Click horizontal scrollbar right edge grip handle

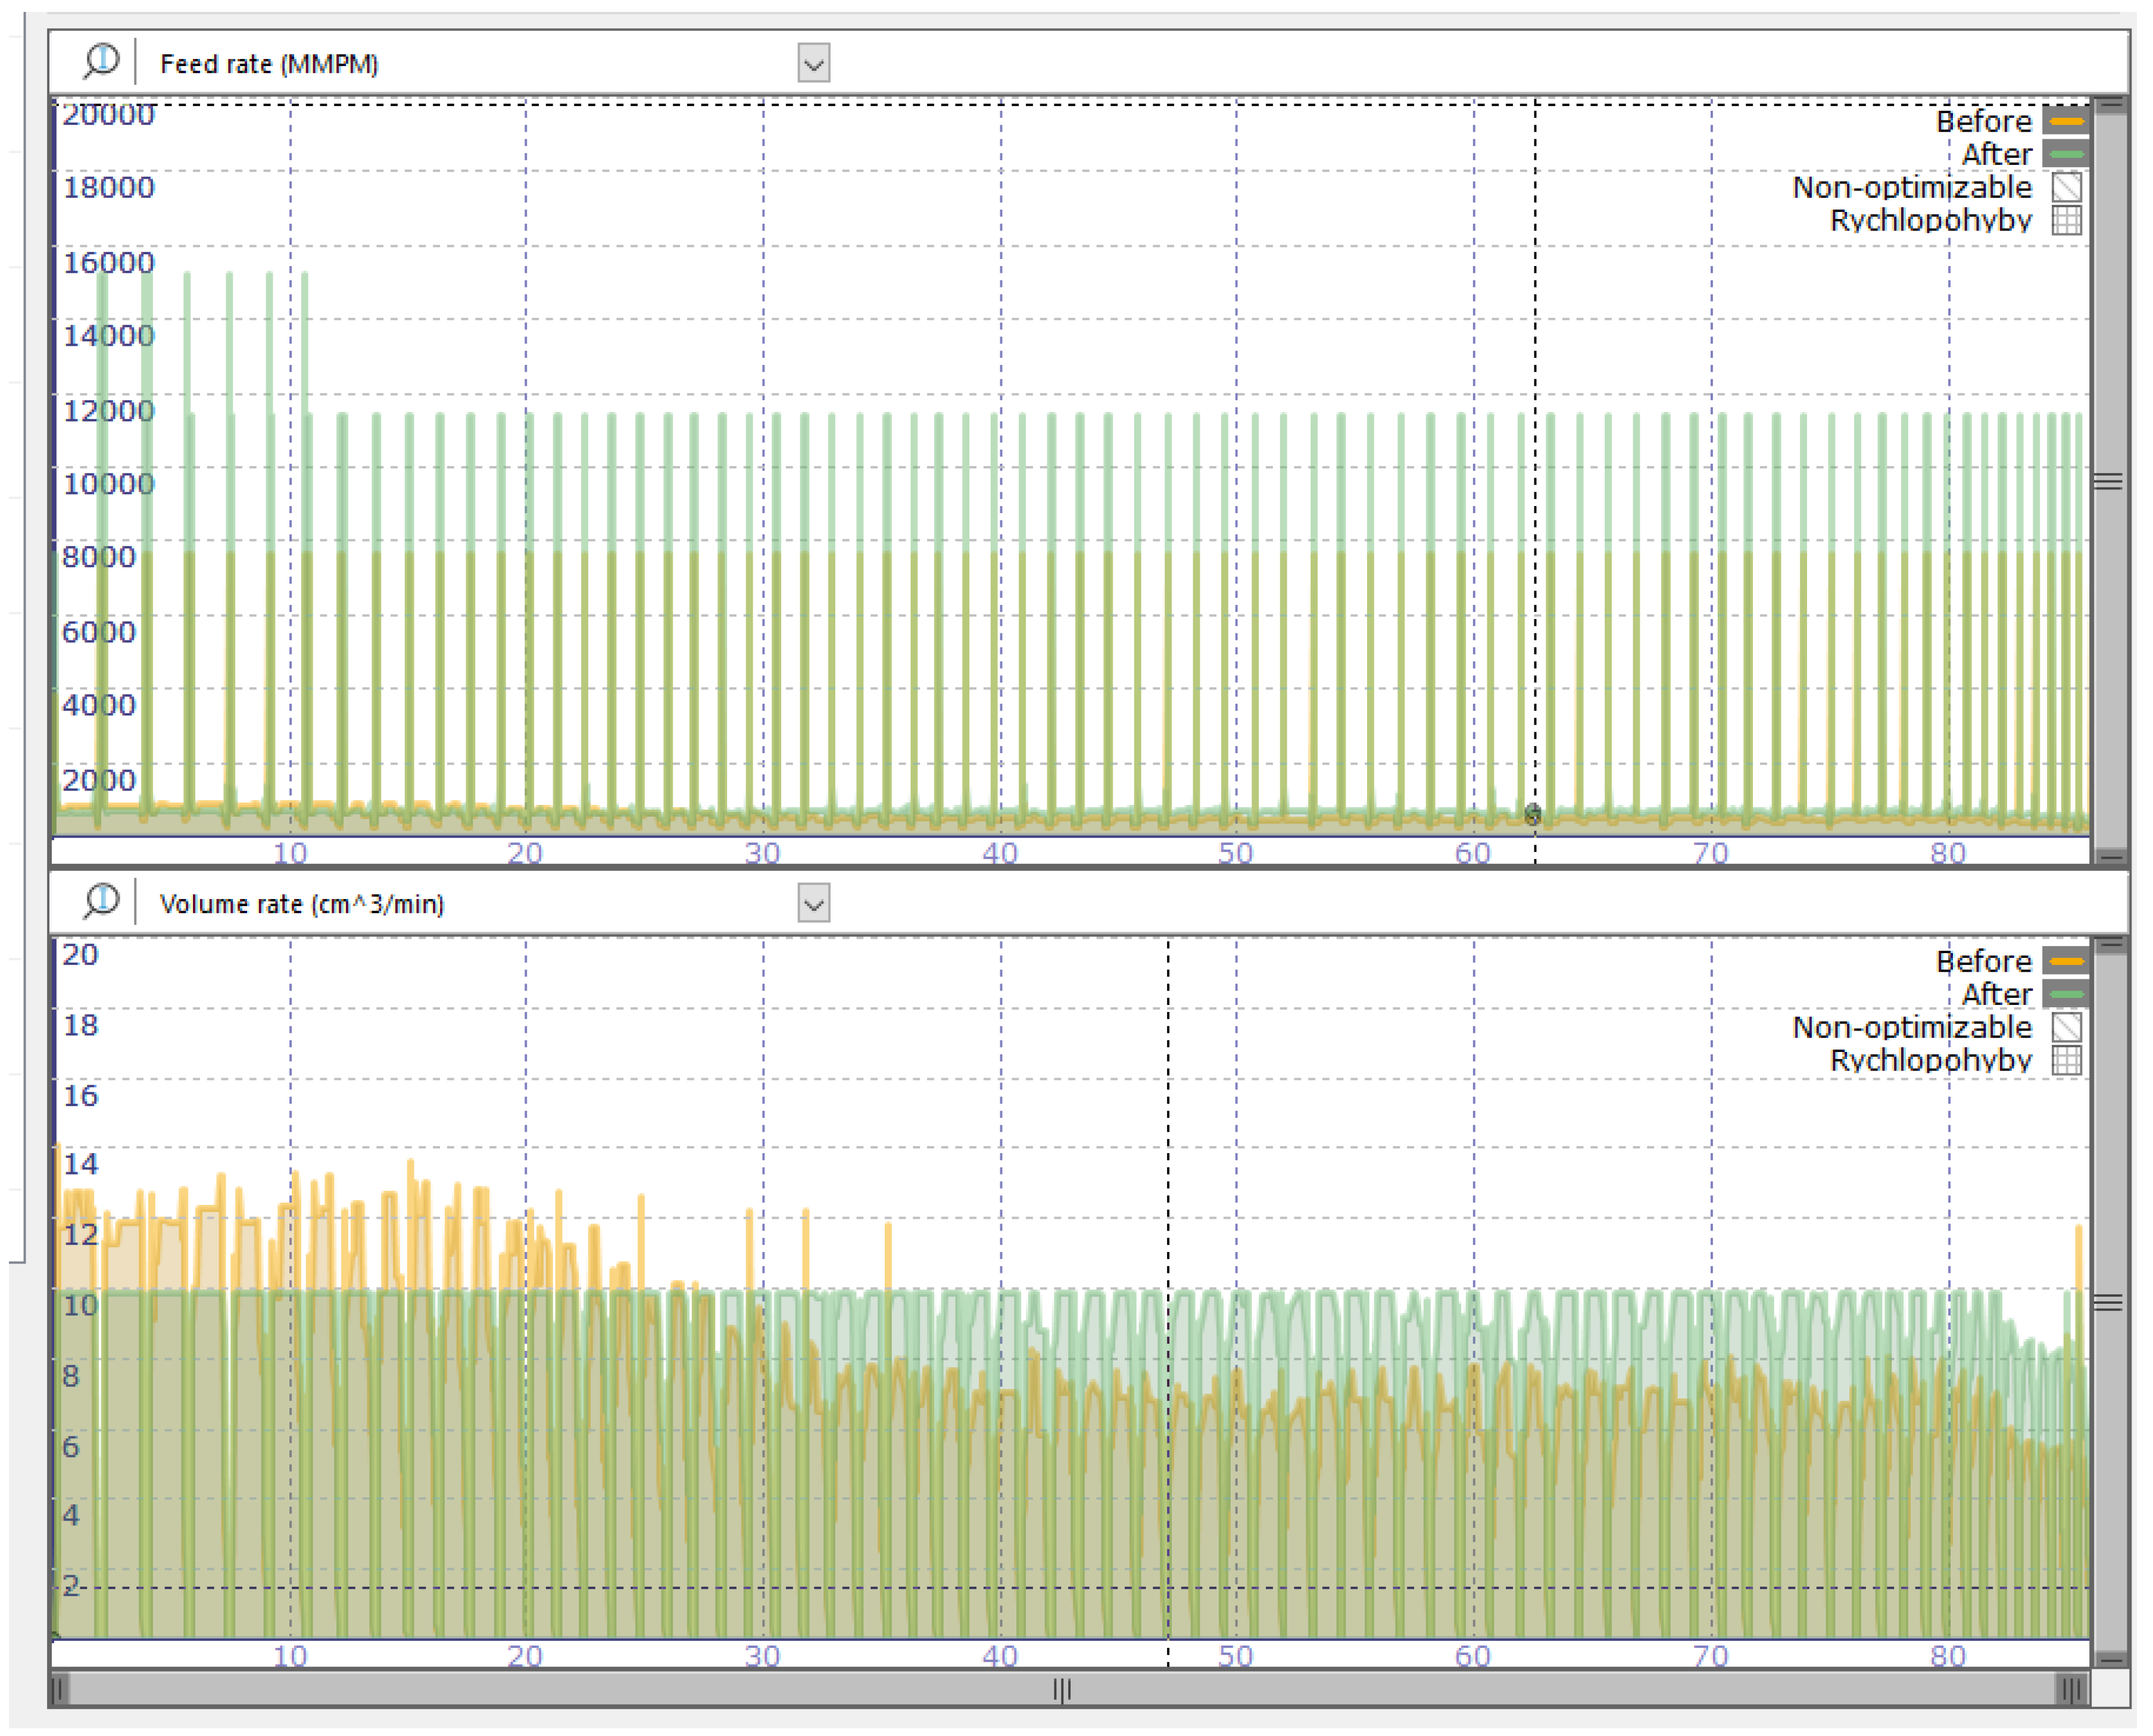(2071, 1690)
